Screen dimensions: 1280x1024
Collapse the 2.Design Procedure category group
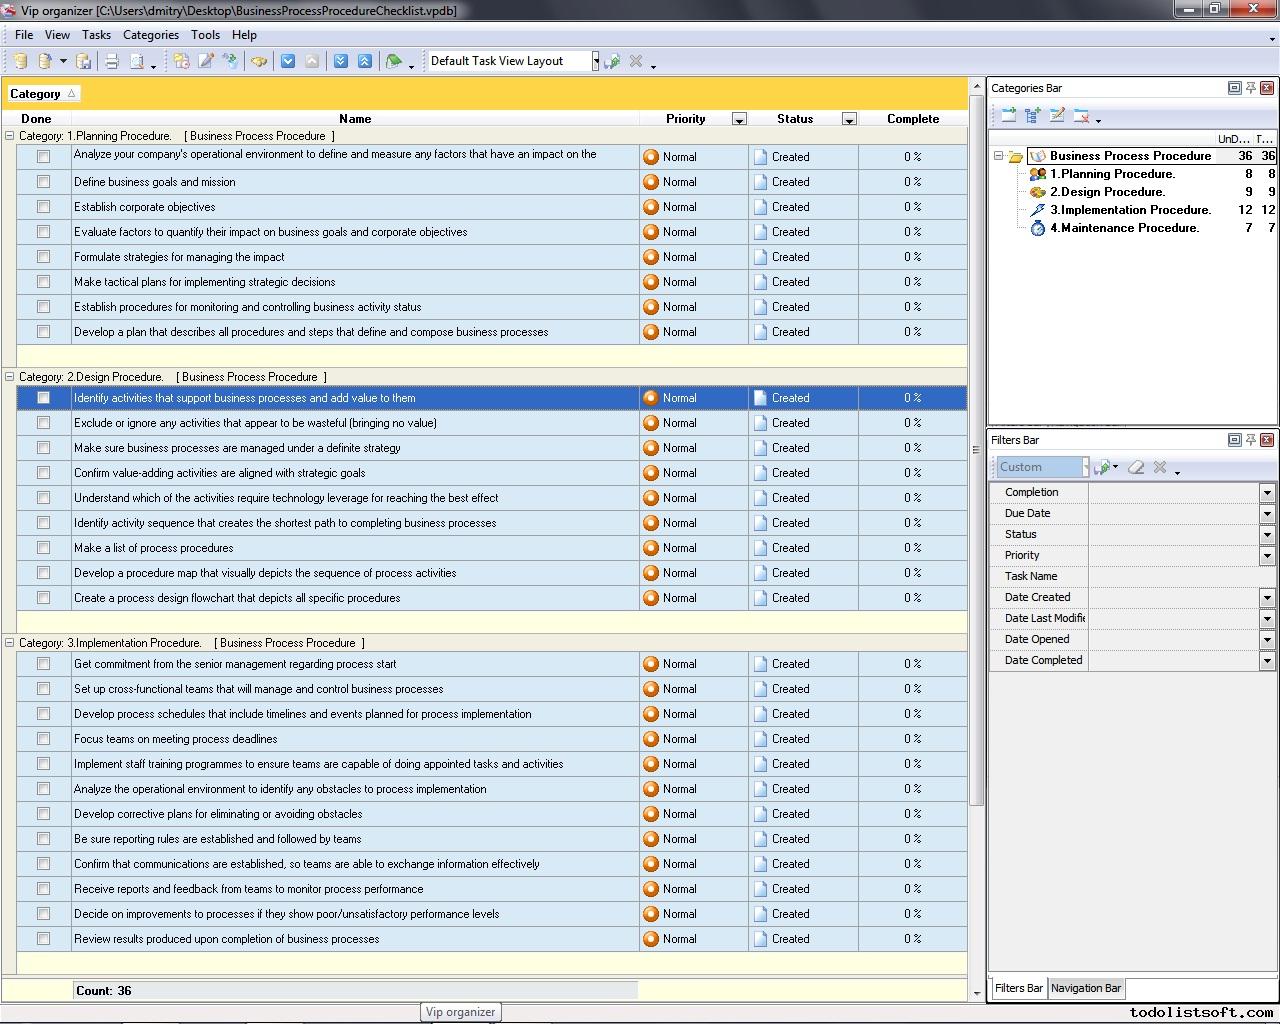(x=10, y=377)
